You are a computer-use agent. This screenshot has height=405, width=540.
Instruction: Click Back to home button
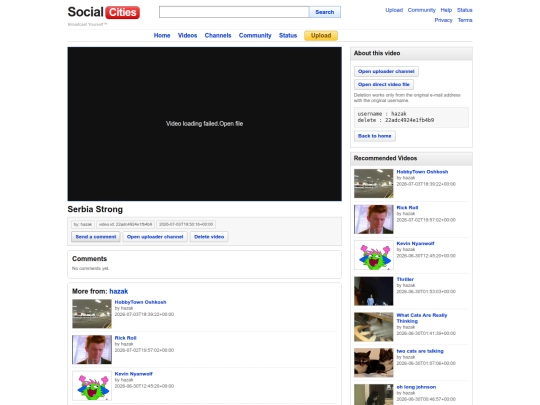click(x=375, y=136)
